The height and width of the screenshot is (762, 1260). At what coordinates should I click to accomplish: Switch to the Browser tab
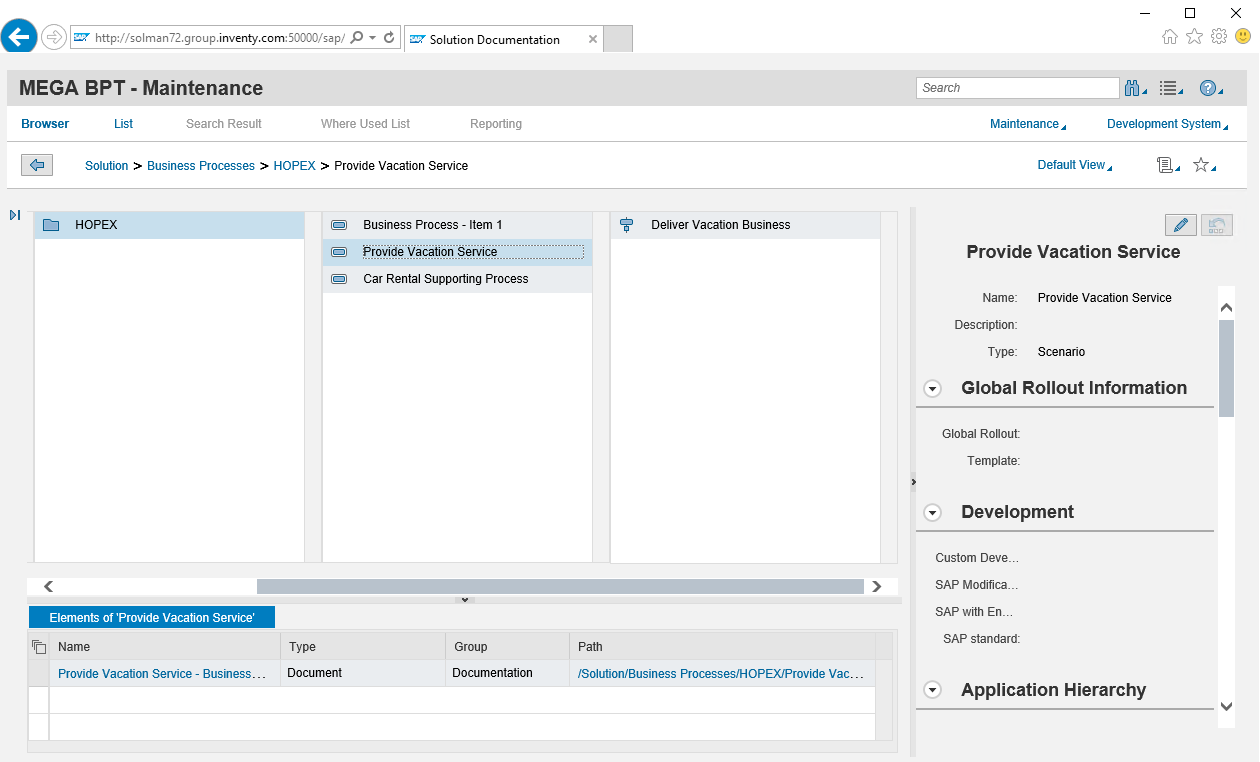coord(45,124)
